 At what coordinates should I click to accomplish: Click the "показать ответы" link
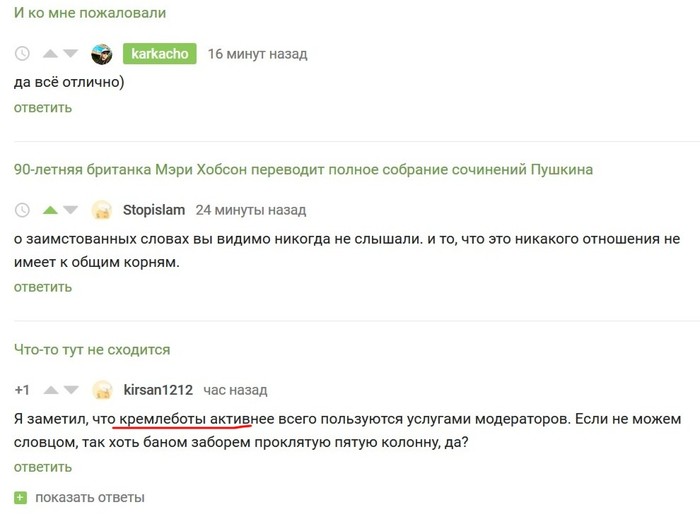tap(90, 497)
